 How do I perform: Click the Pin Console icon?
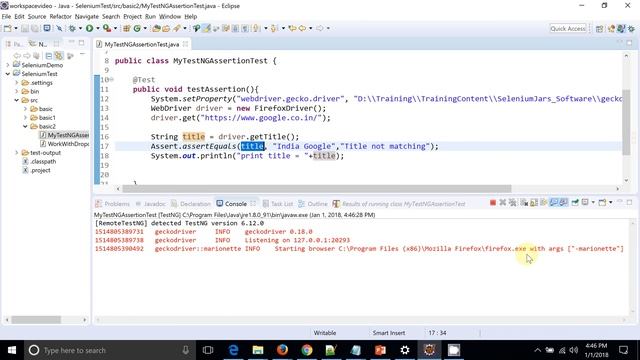[575, 202]
